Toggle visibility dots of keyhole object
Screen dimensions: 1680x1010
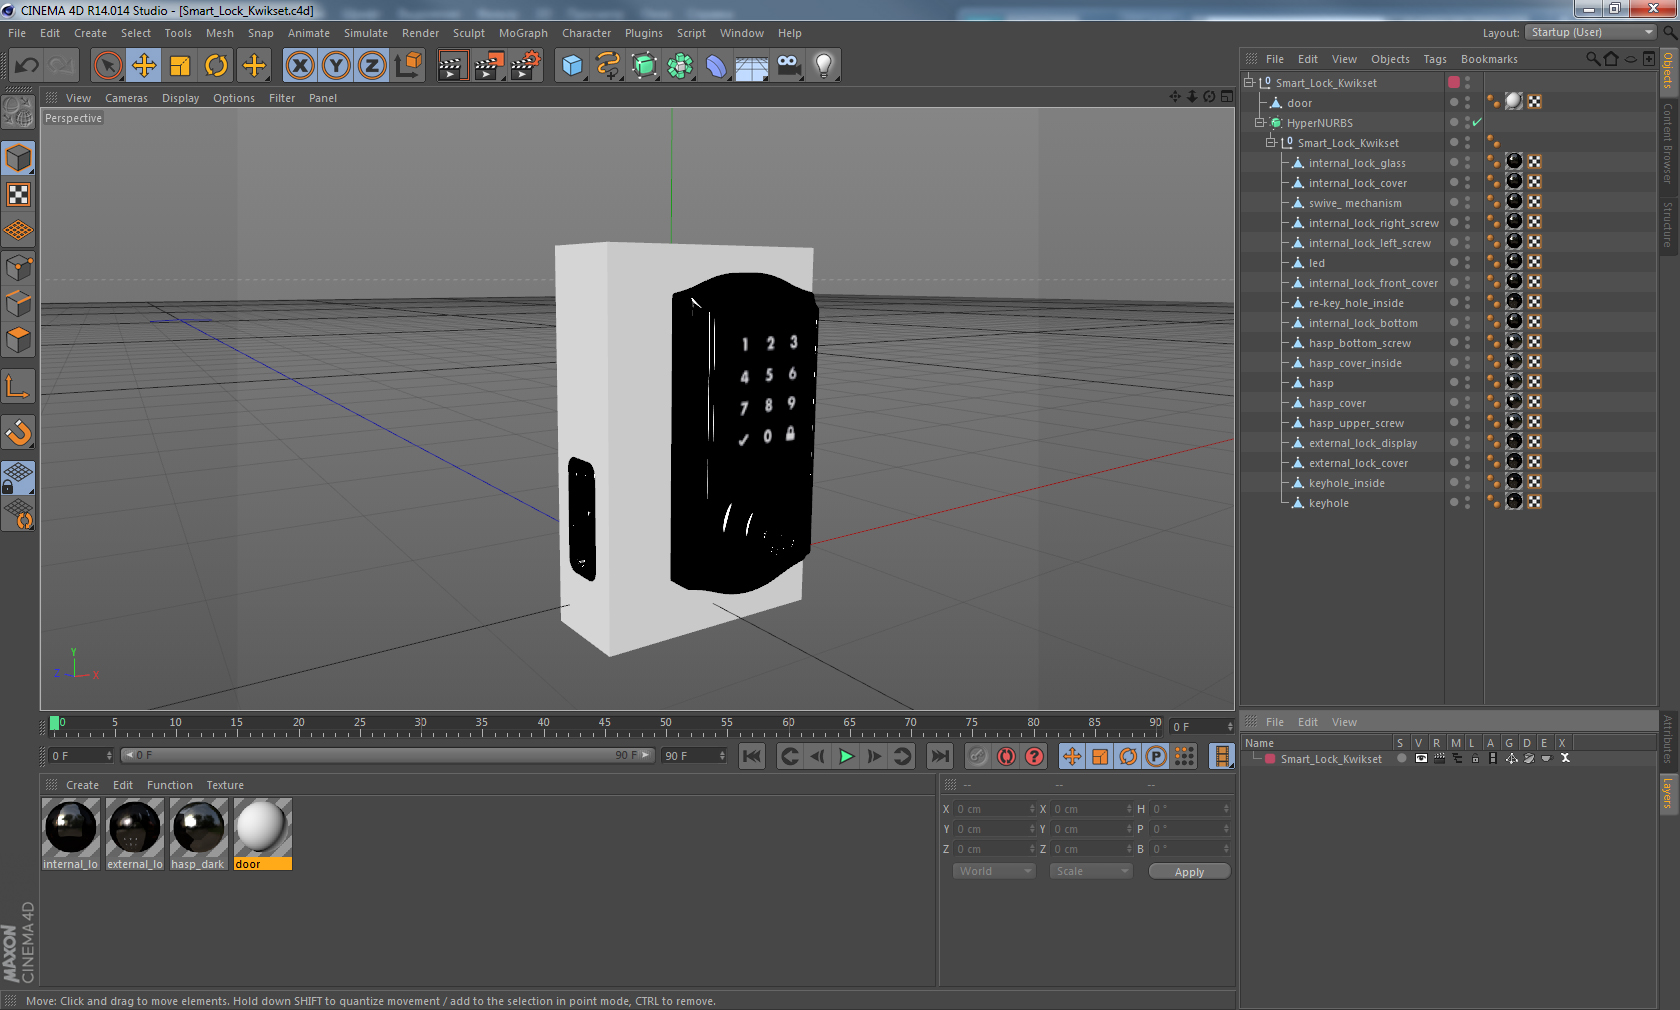pos(1467,503)
